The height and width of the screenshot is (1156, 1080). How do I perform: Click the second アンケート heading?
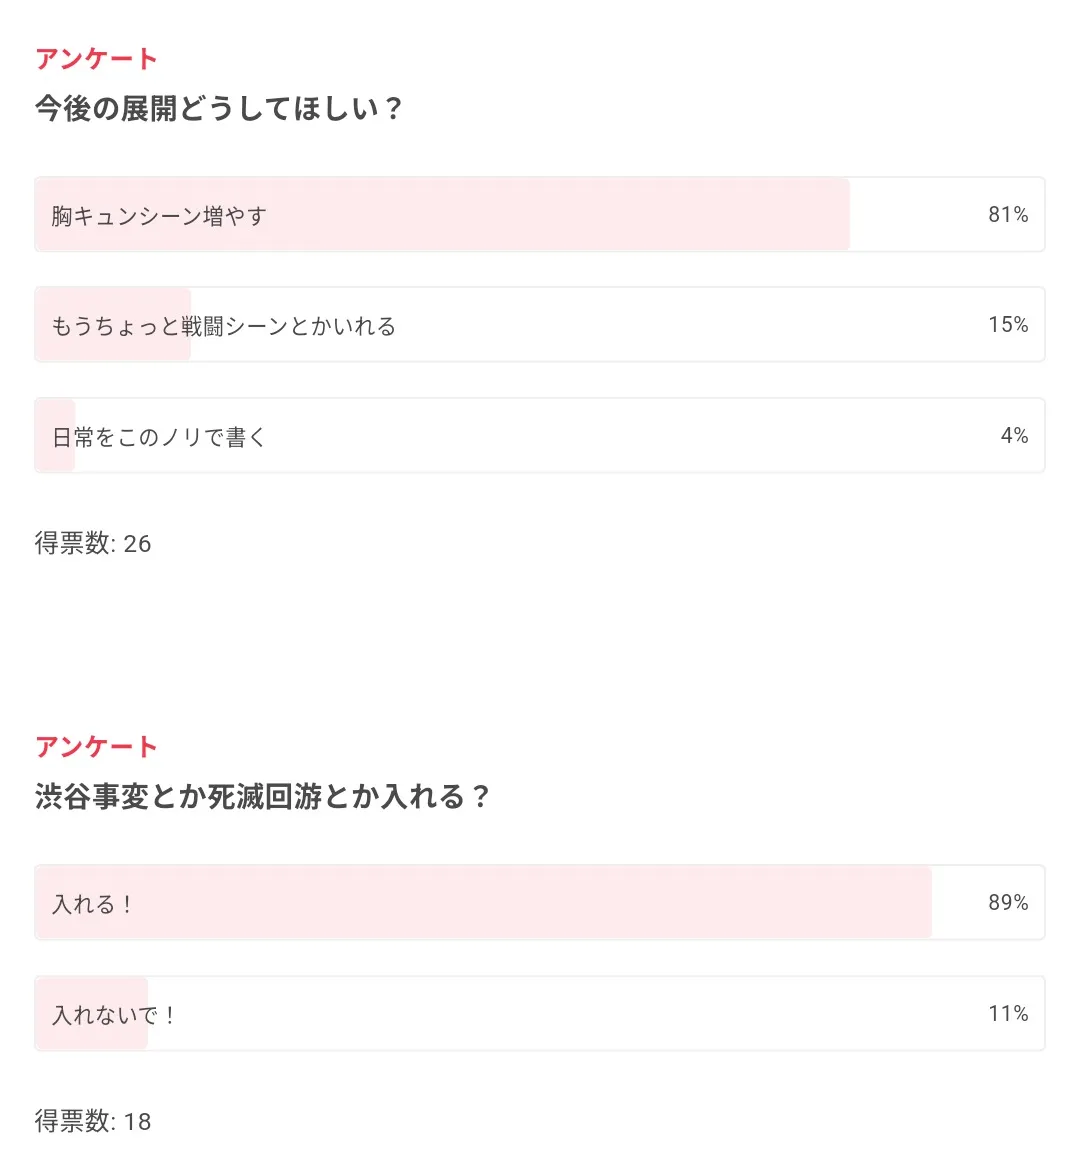[97, 747]
